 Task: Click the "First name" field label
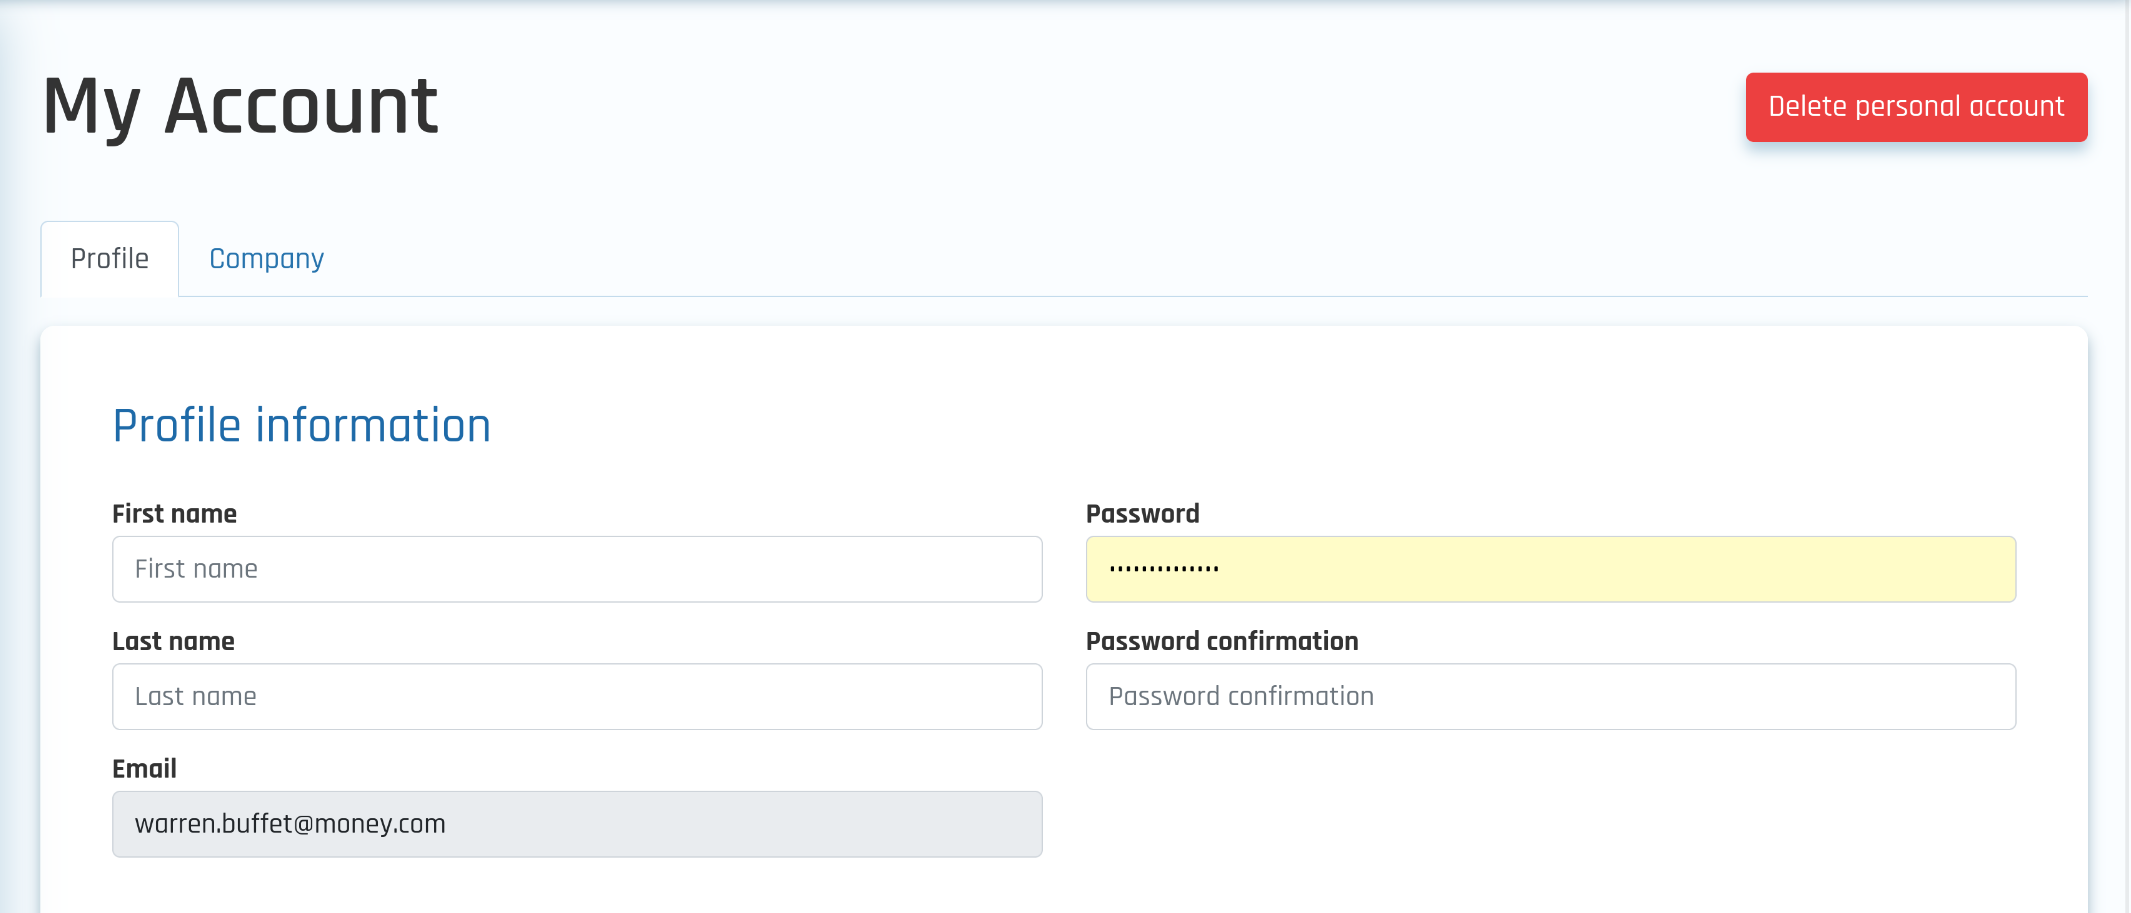pos(174,514)
